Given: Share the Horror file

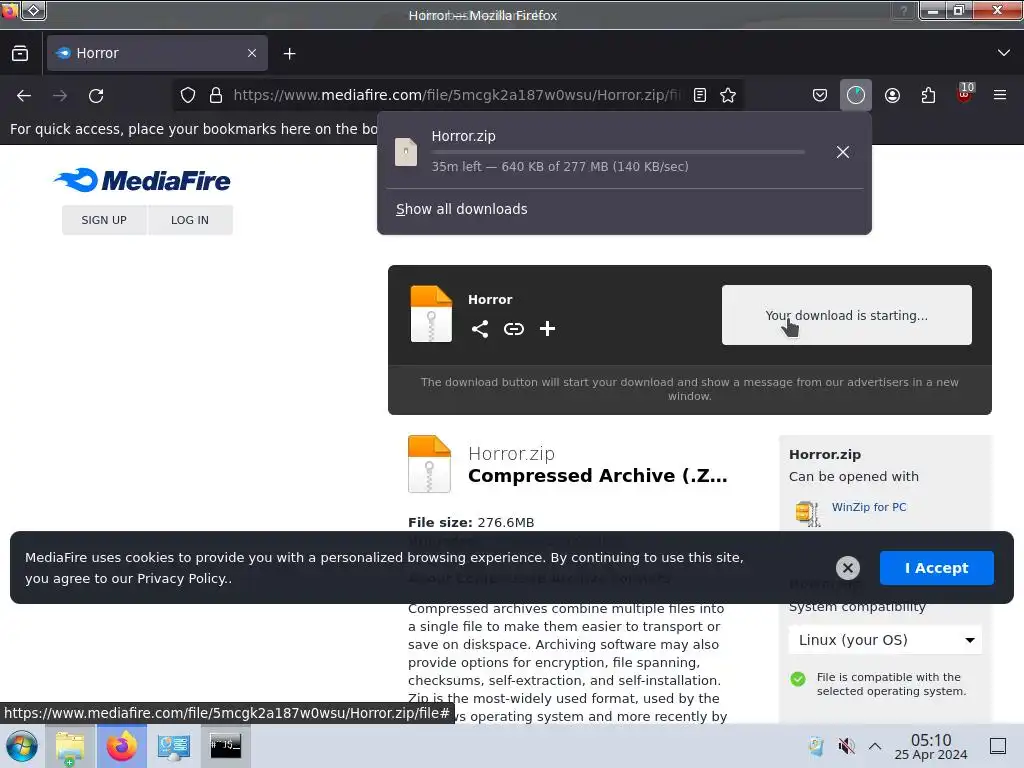Looking at the screenshot, I should click(480, 328).
